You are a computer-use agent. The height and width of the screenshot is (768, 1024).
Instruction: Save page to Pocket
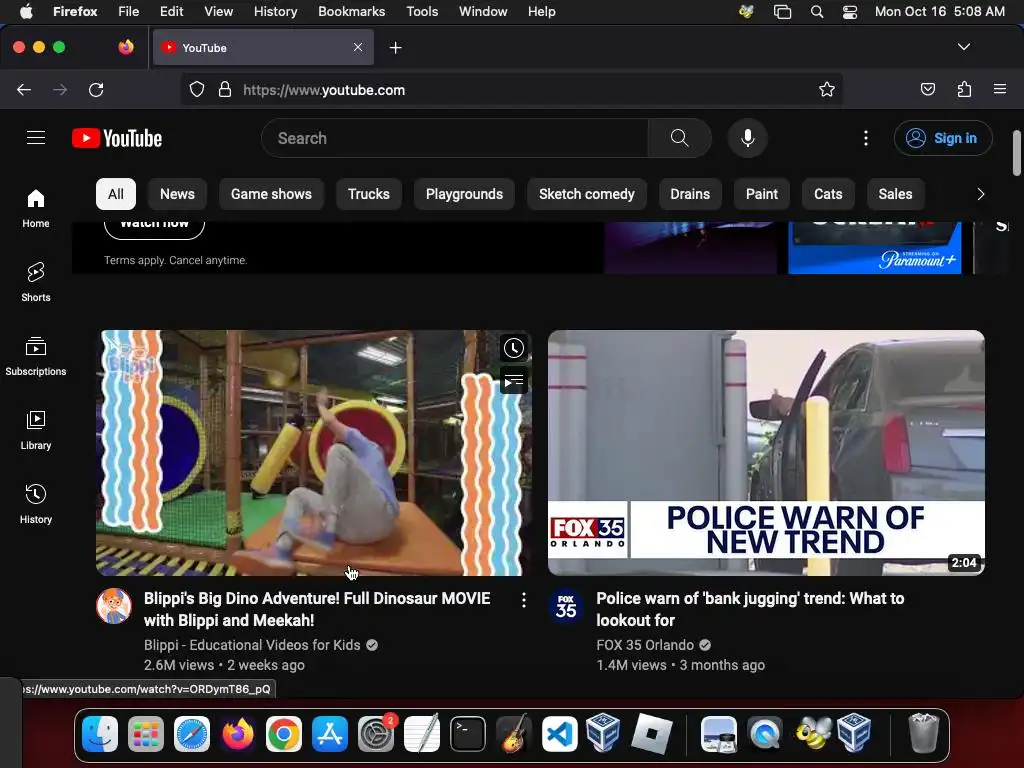[x=927, y=89]
